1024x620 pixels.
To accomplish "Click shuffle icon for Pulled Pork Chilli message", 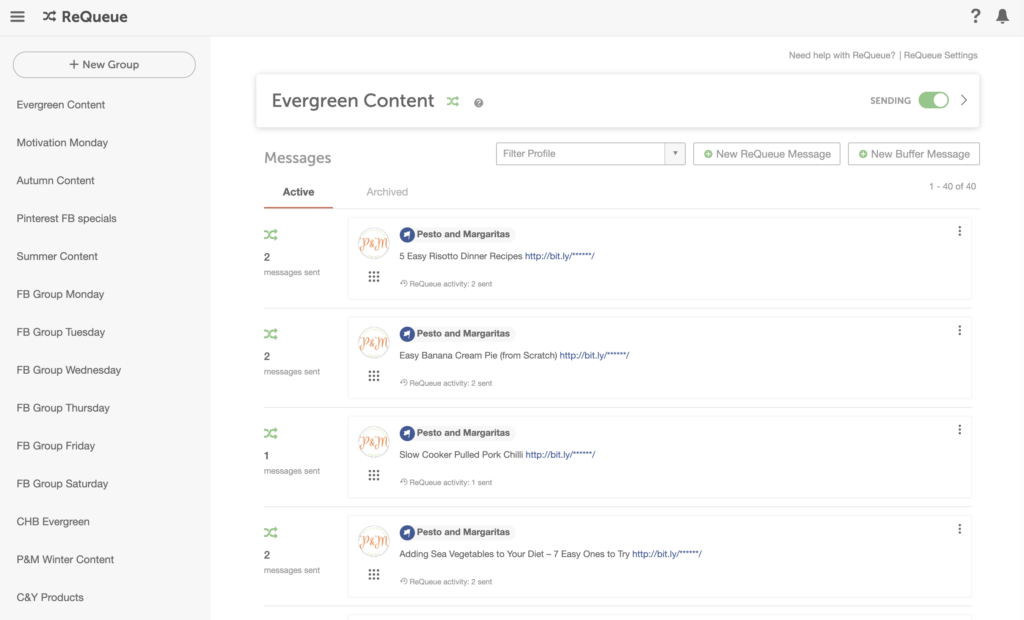I will [270, 433].
